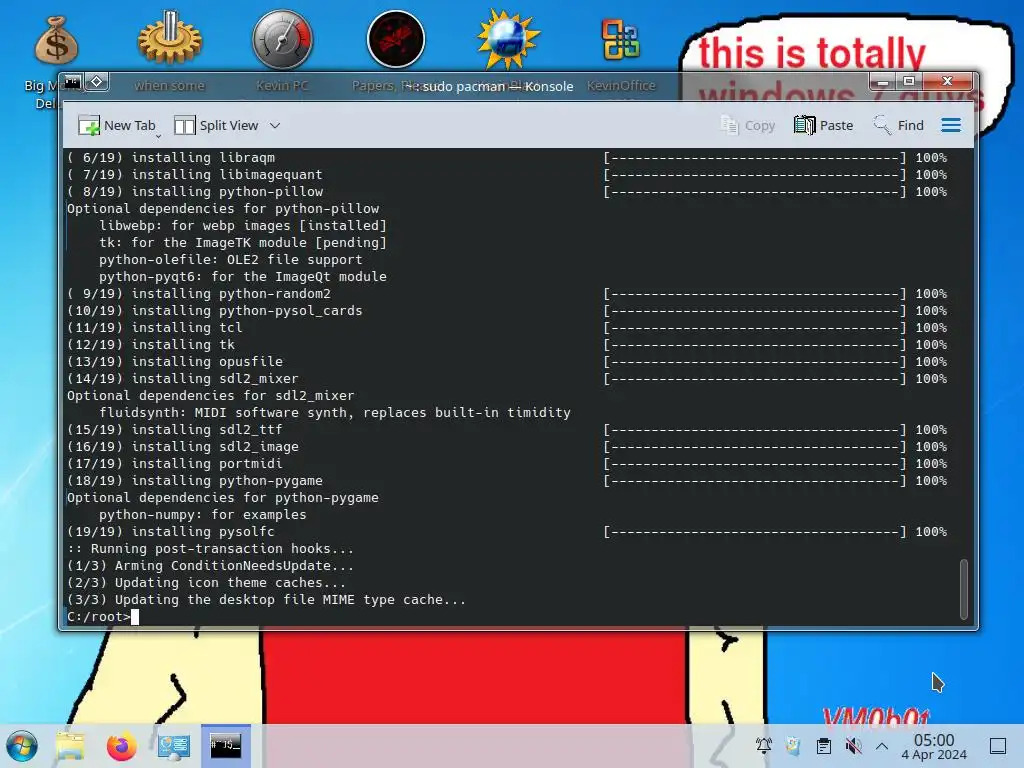Viewport: 1024px width, 768px height.
Task: Expand the New Tab profile dropdown arrow
Action: point(158,136)
